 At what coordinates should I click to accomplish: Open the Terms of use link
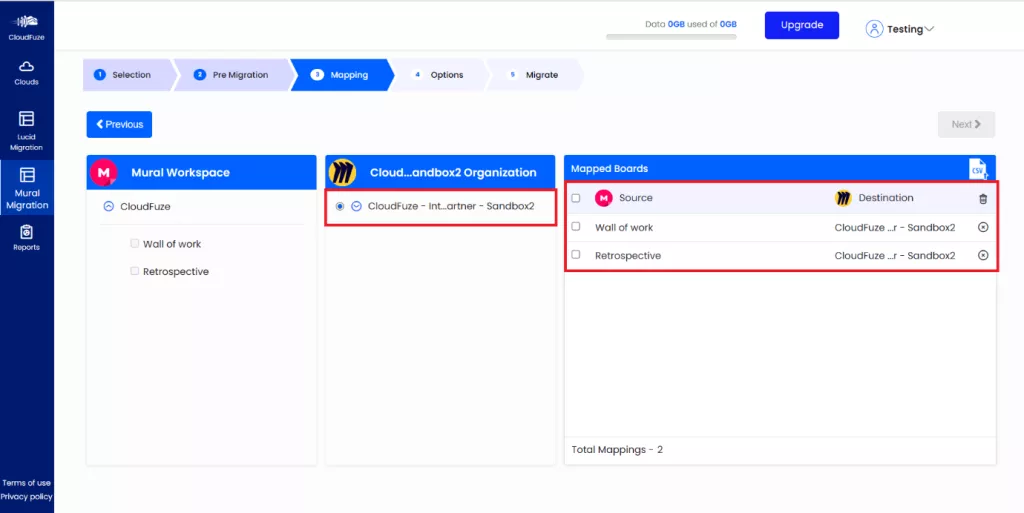[27, 483]
